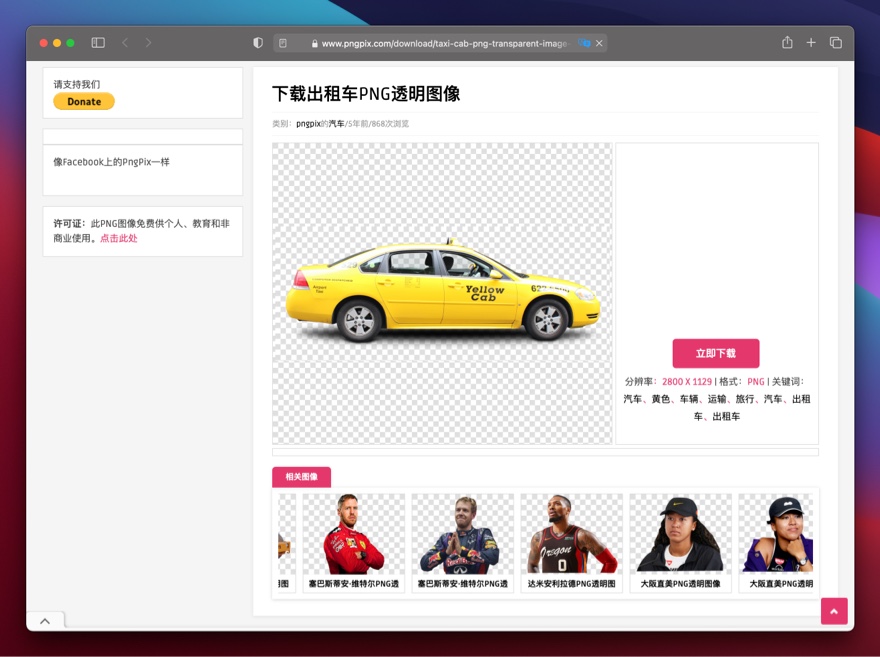Expand the bottom-left chevron tab

45,621
